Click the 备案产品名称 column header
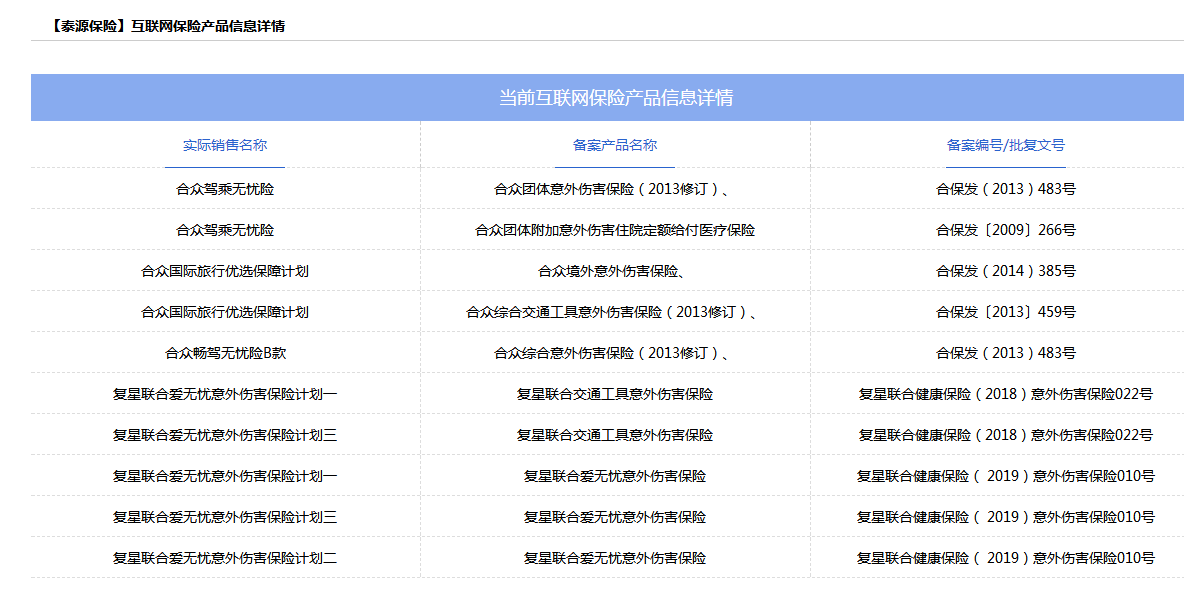Image resolution: width=1184 pixels, height=598 pixels. click(x=615, y=145)
